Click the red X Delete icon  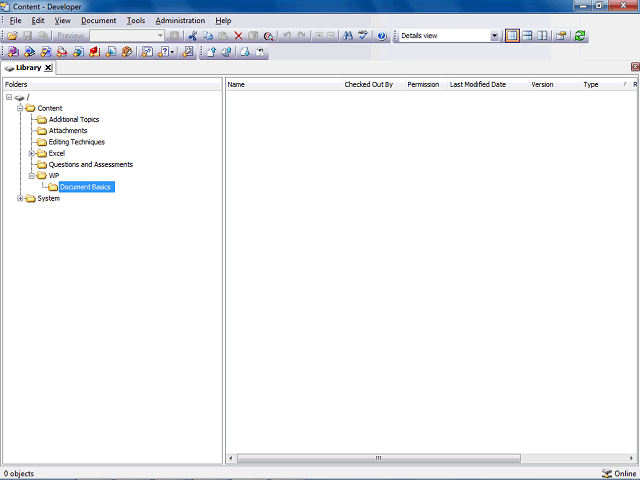[238, 36]
